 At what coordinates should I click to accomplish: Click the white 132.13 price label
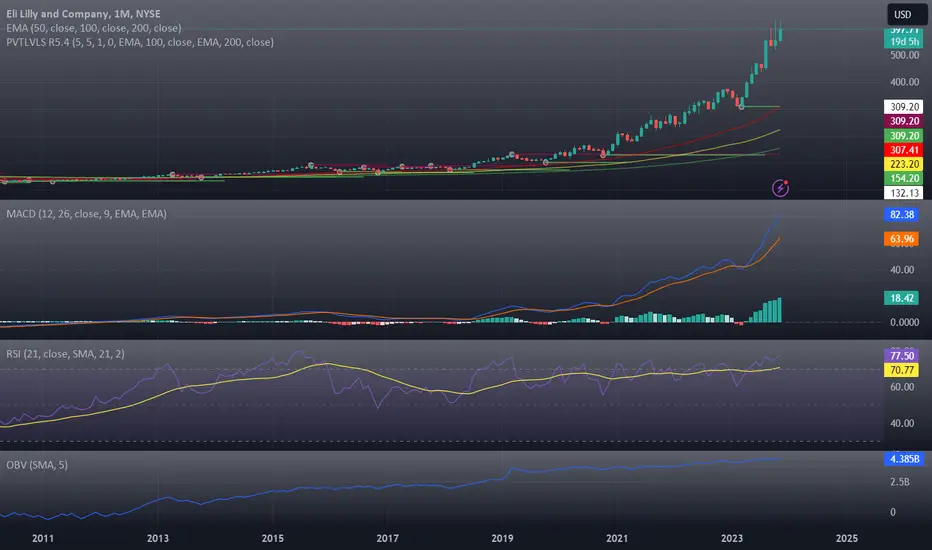(x=903, y=193)
